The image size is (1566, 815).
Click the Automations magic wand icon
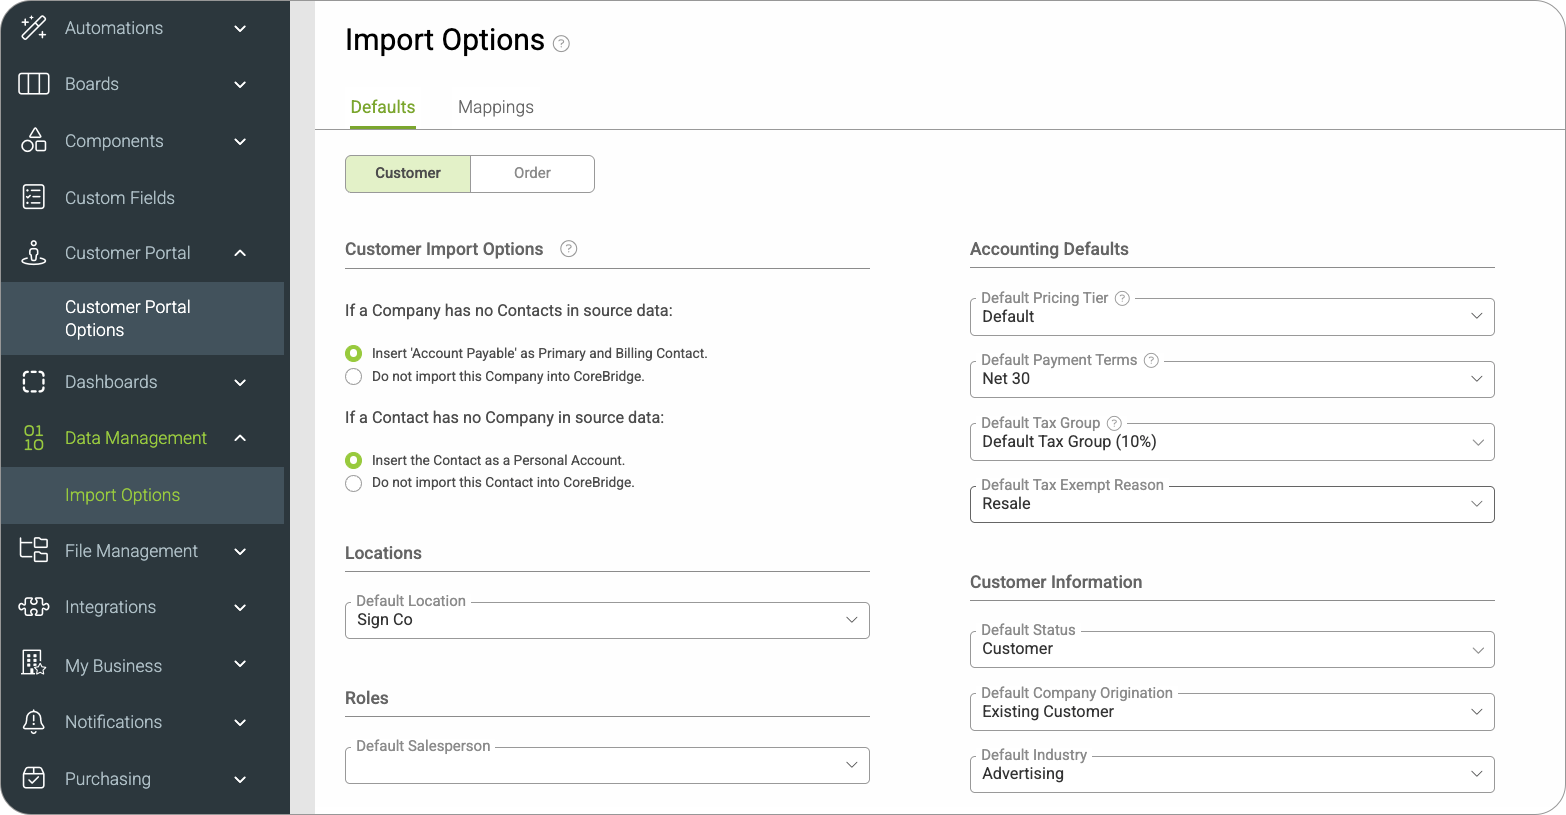point(34,28)
